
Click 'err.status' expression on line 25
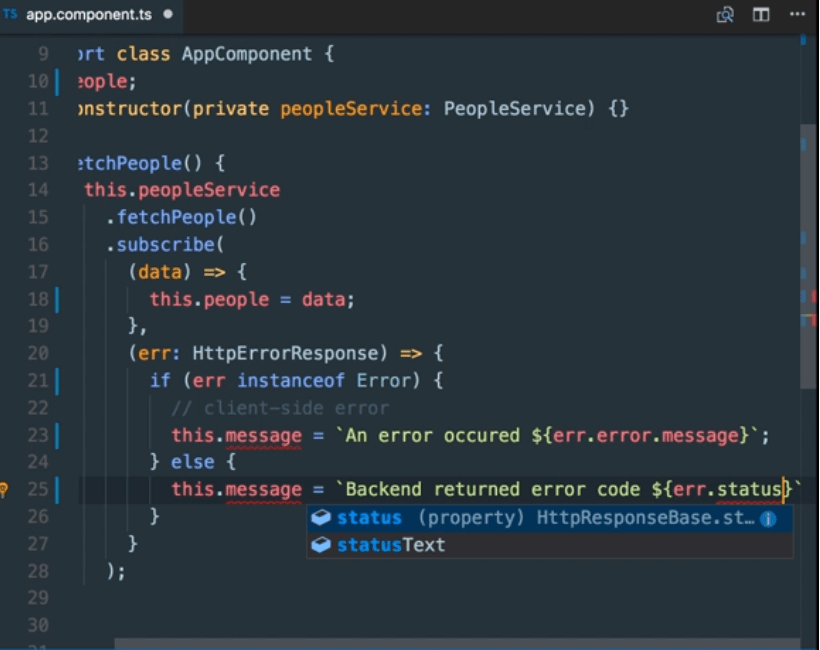[x=727, y=489]
